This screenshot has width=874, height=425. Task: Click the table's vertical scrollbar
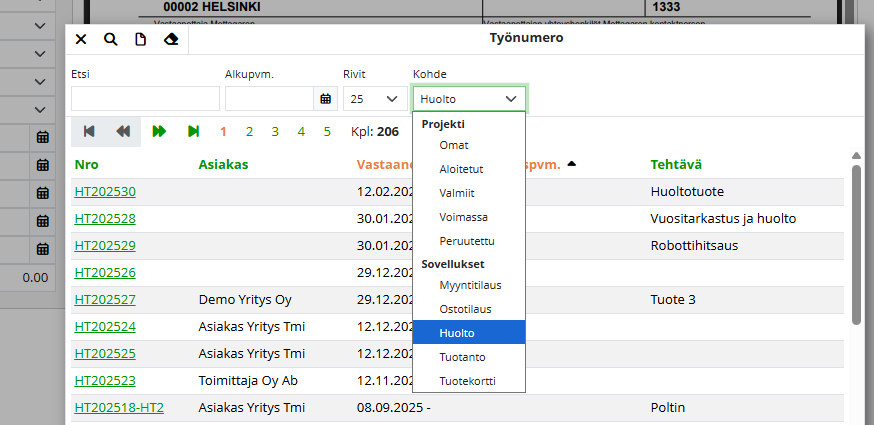856,240
